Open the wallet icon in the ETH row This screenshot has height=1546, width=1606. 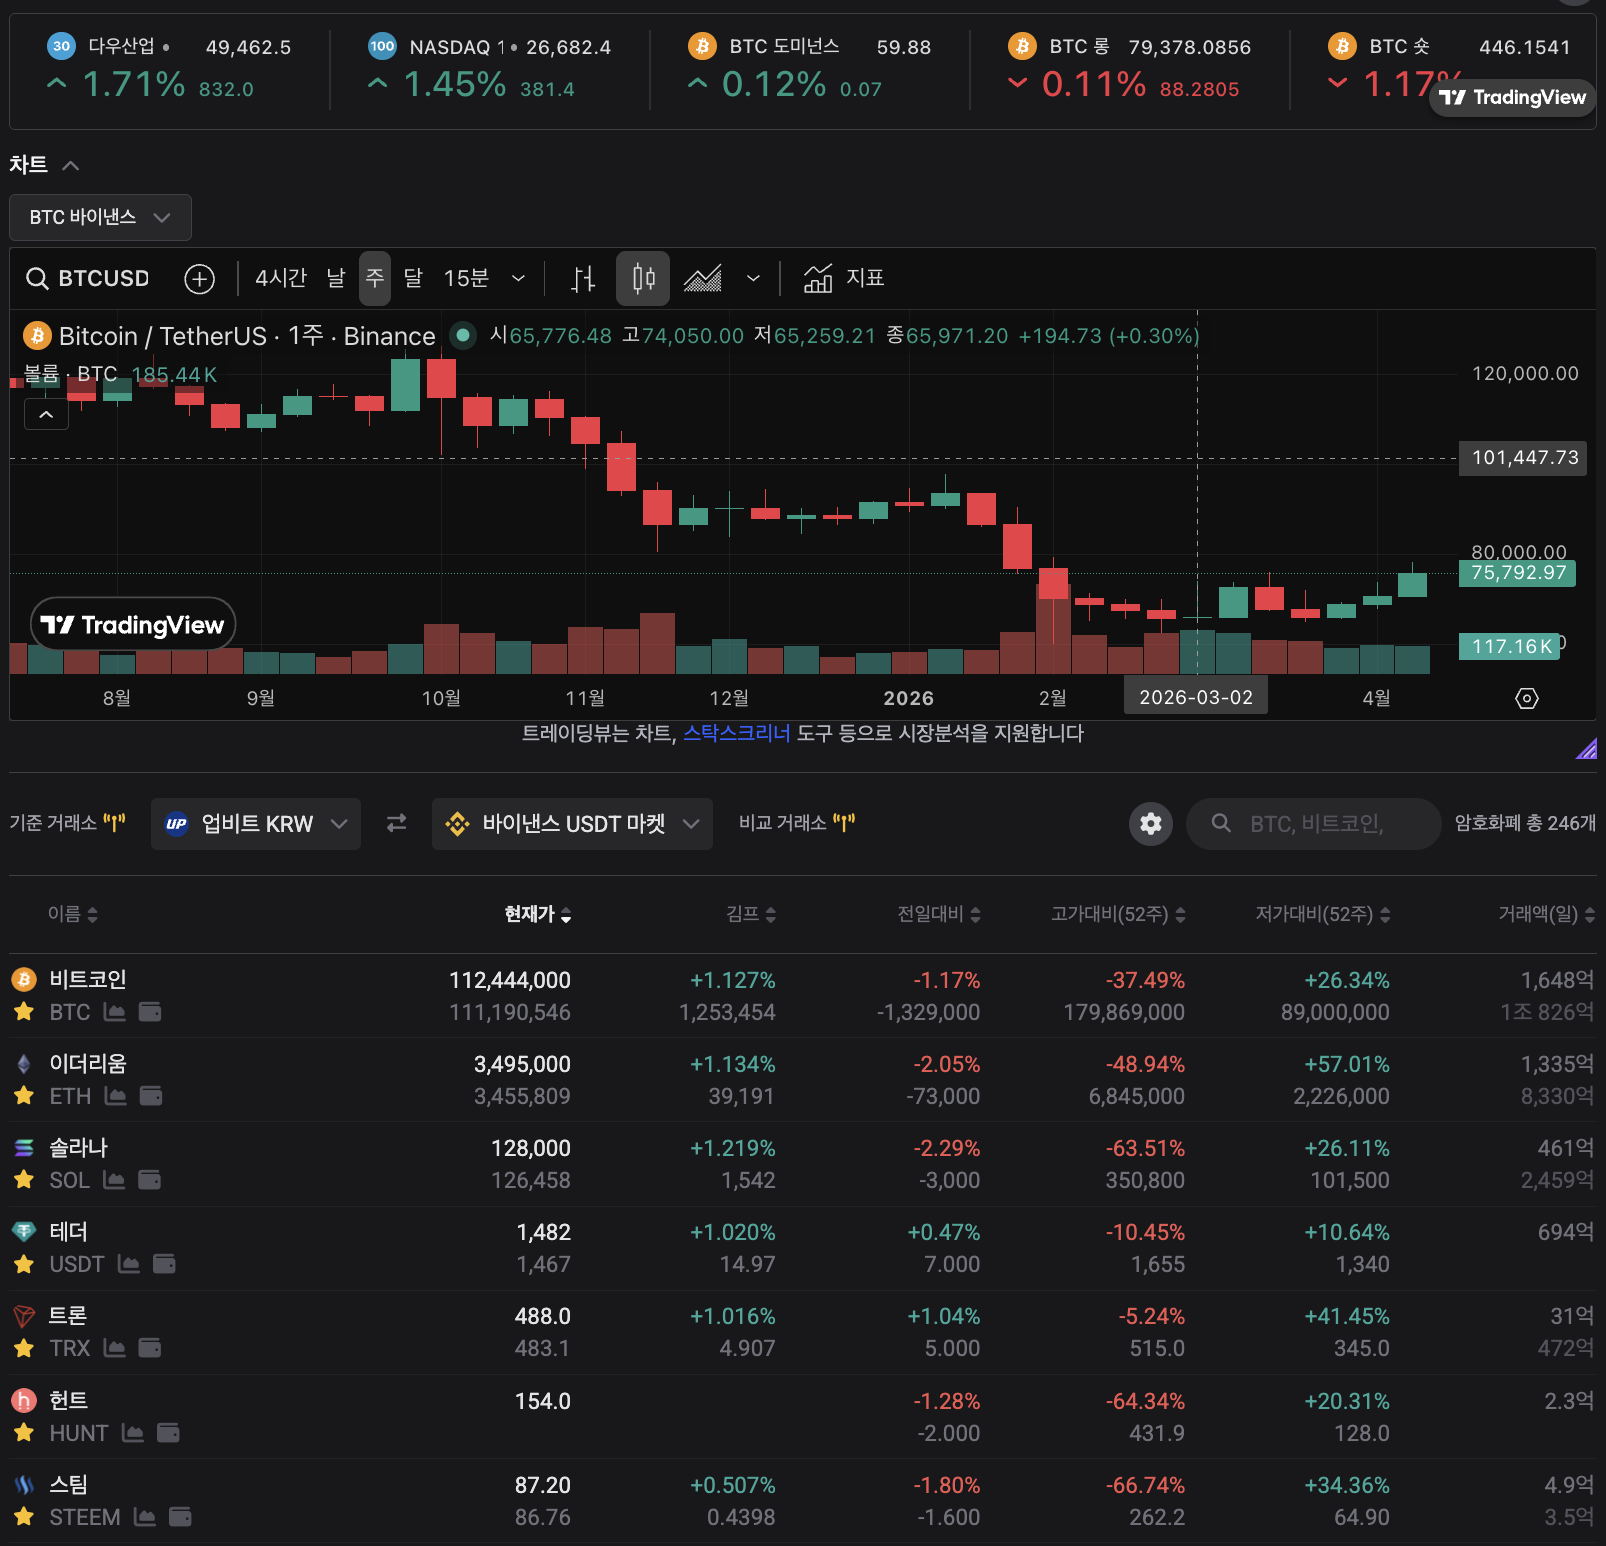point(151,1096)
